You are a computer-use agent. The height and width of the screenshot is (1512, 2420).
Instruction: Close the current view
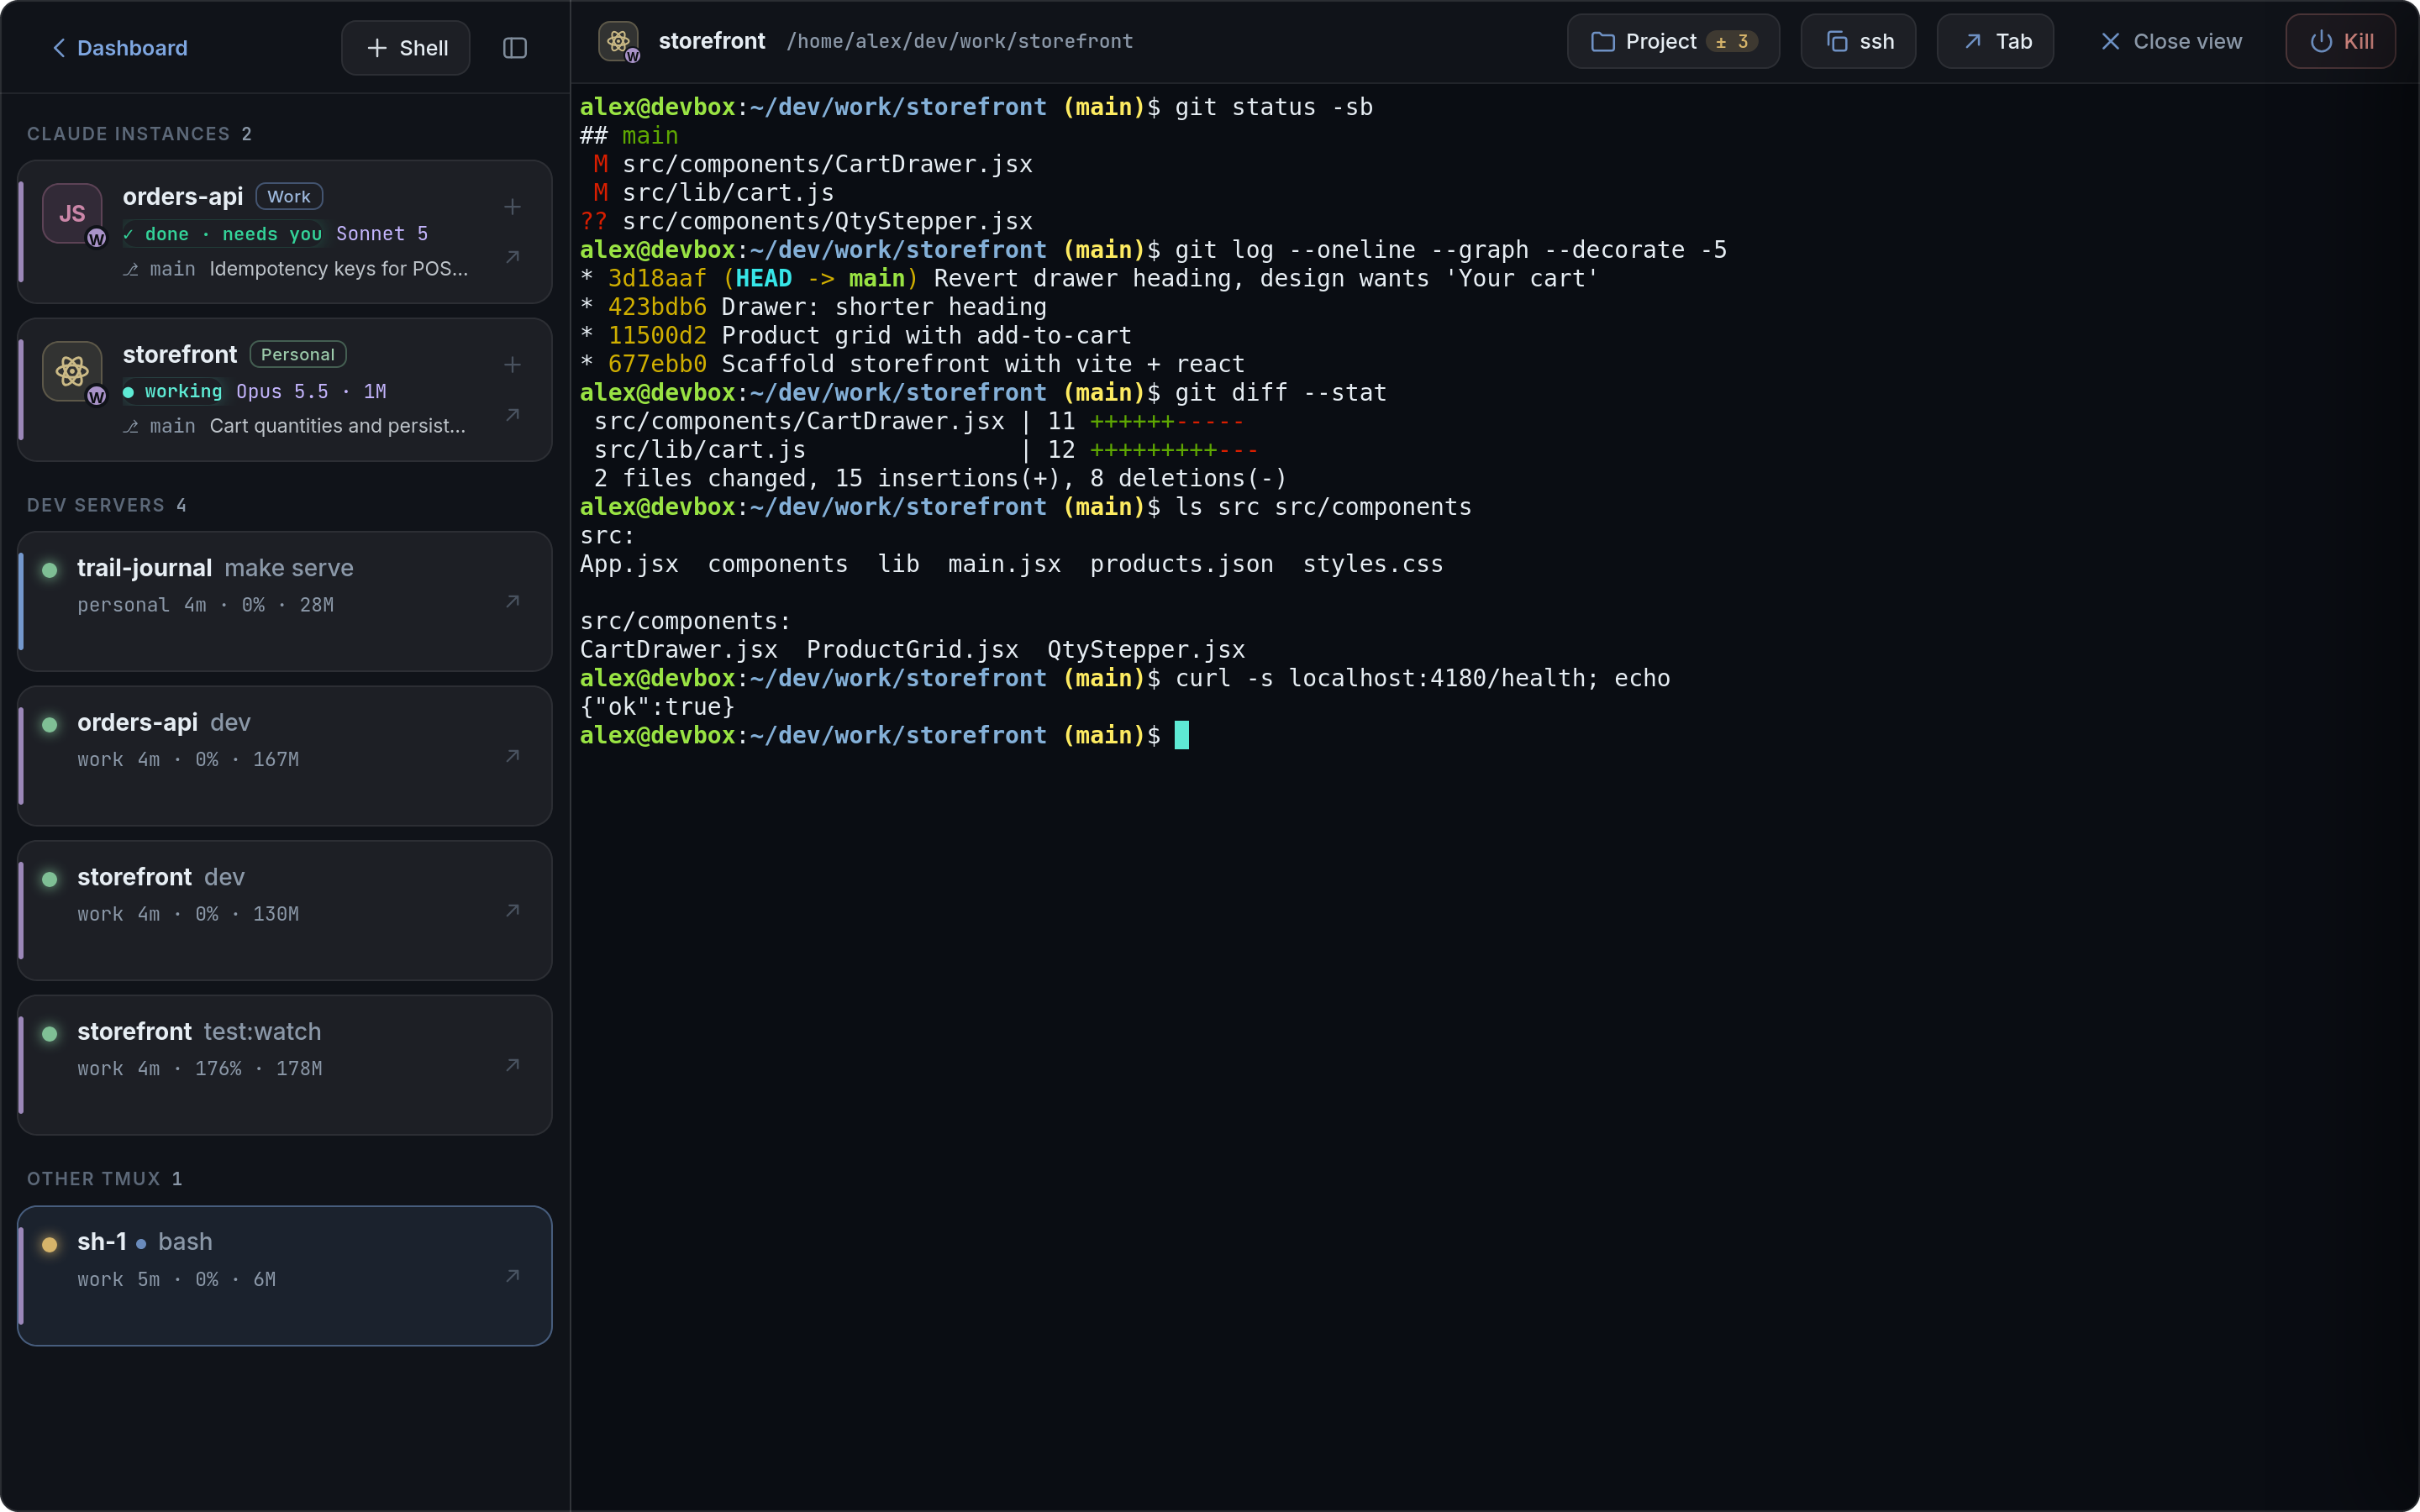click(2170, 41)
